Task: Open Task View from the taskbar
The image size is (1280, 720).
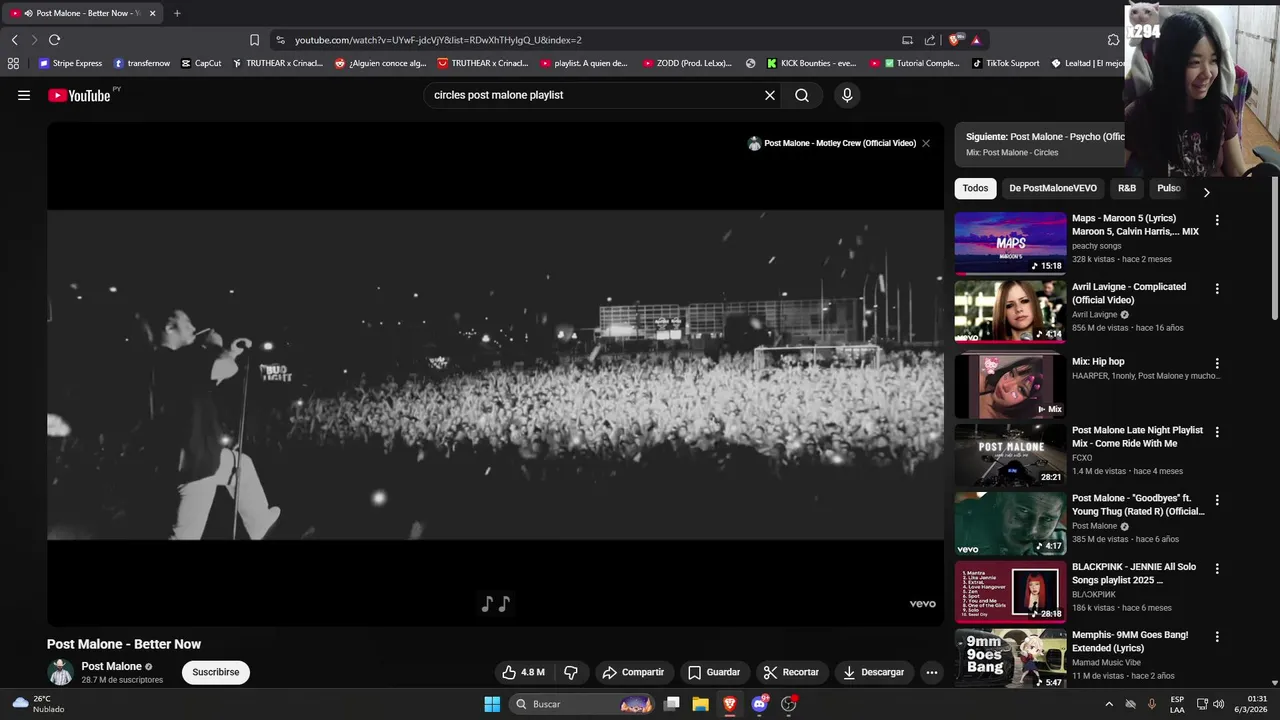Action: [672, 704]
